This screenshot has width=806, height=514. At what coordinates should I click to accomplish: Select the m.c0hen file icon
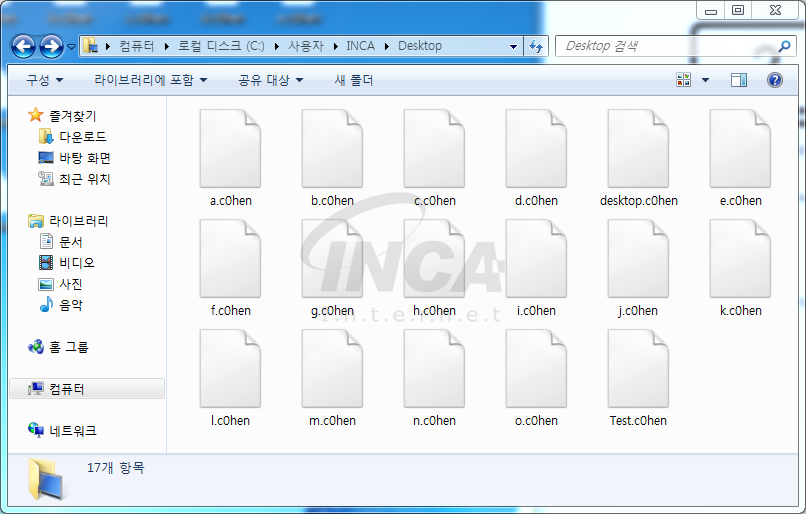pyautogui.click(x=332, y=369)
